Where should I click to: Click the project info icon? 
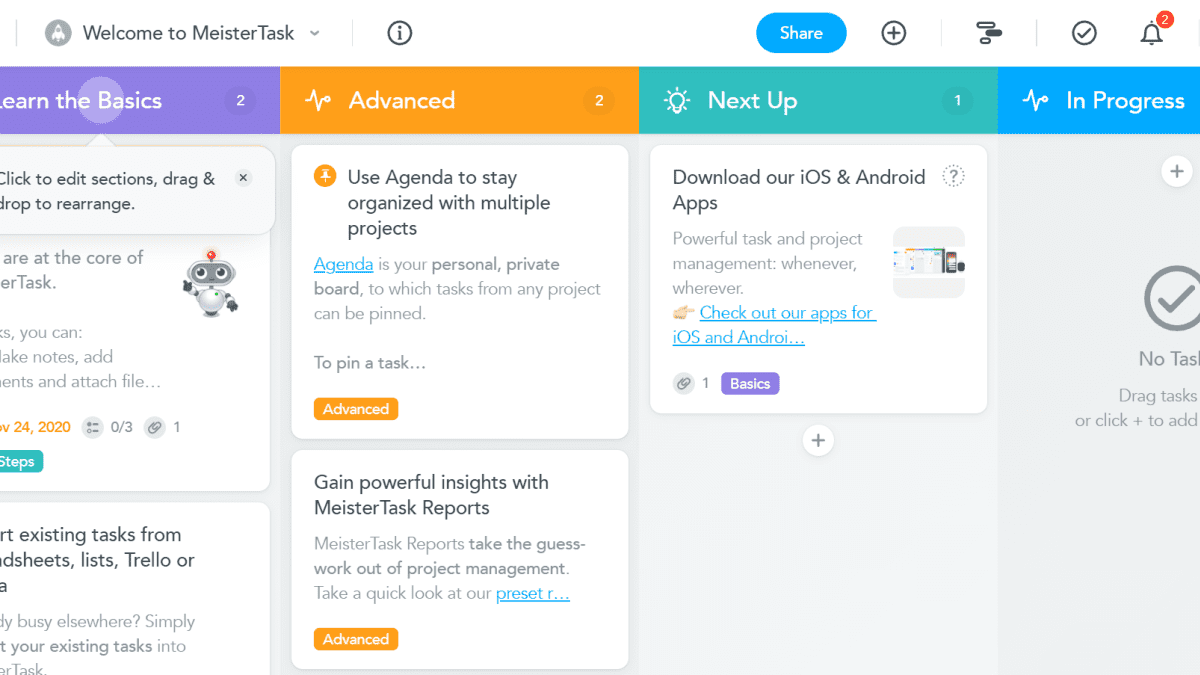(x=399, y=33)
